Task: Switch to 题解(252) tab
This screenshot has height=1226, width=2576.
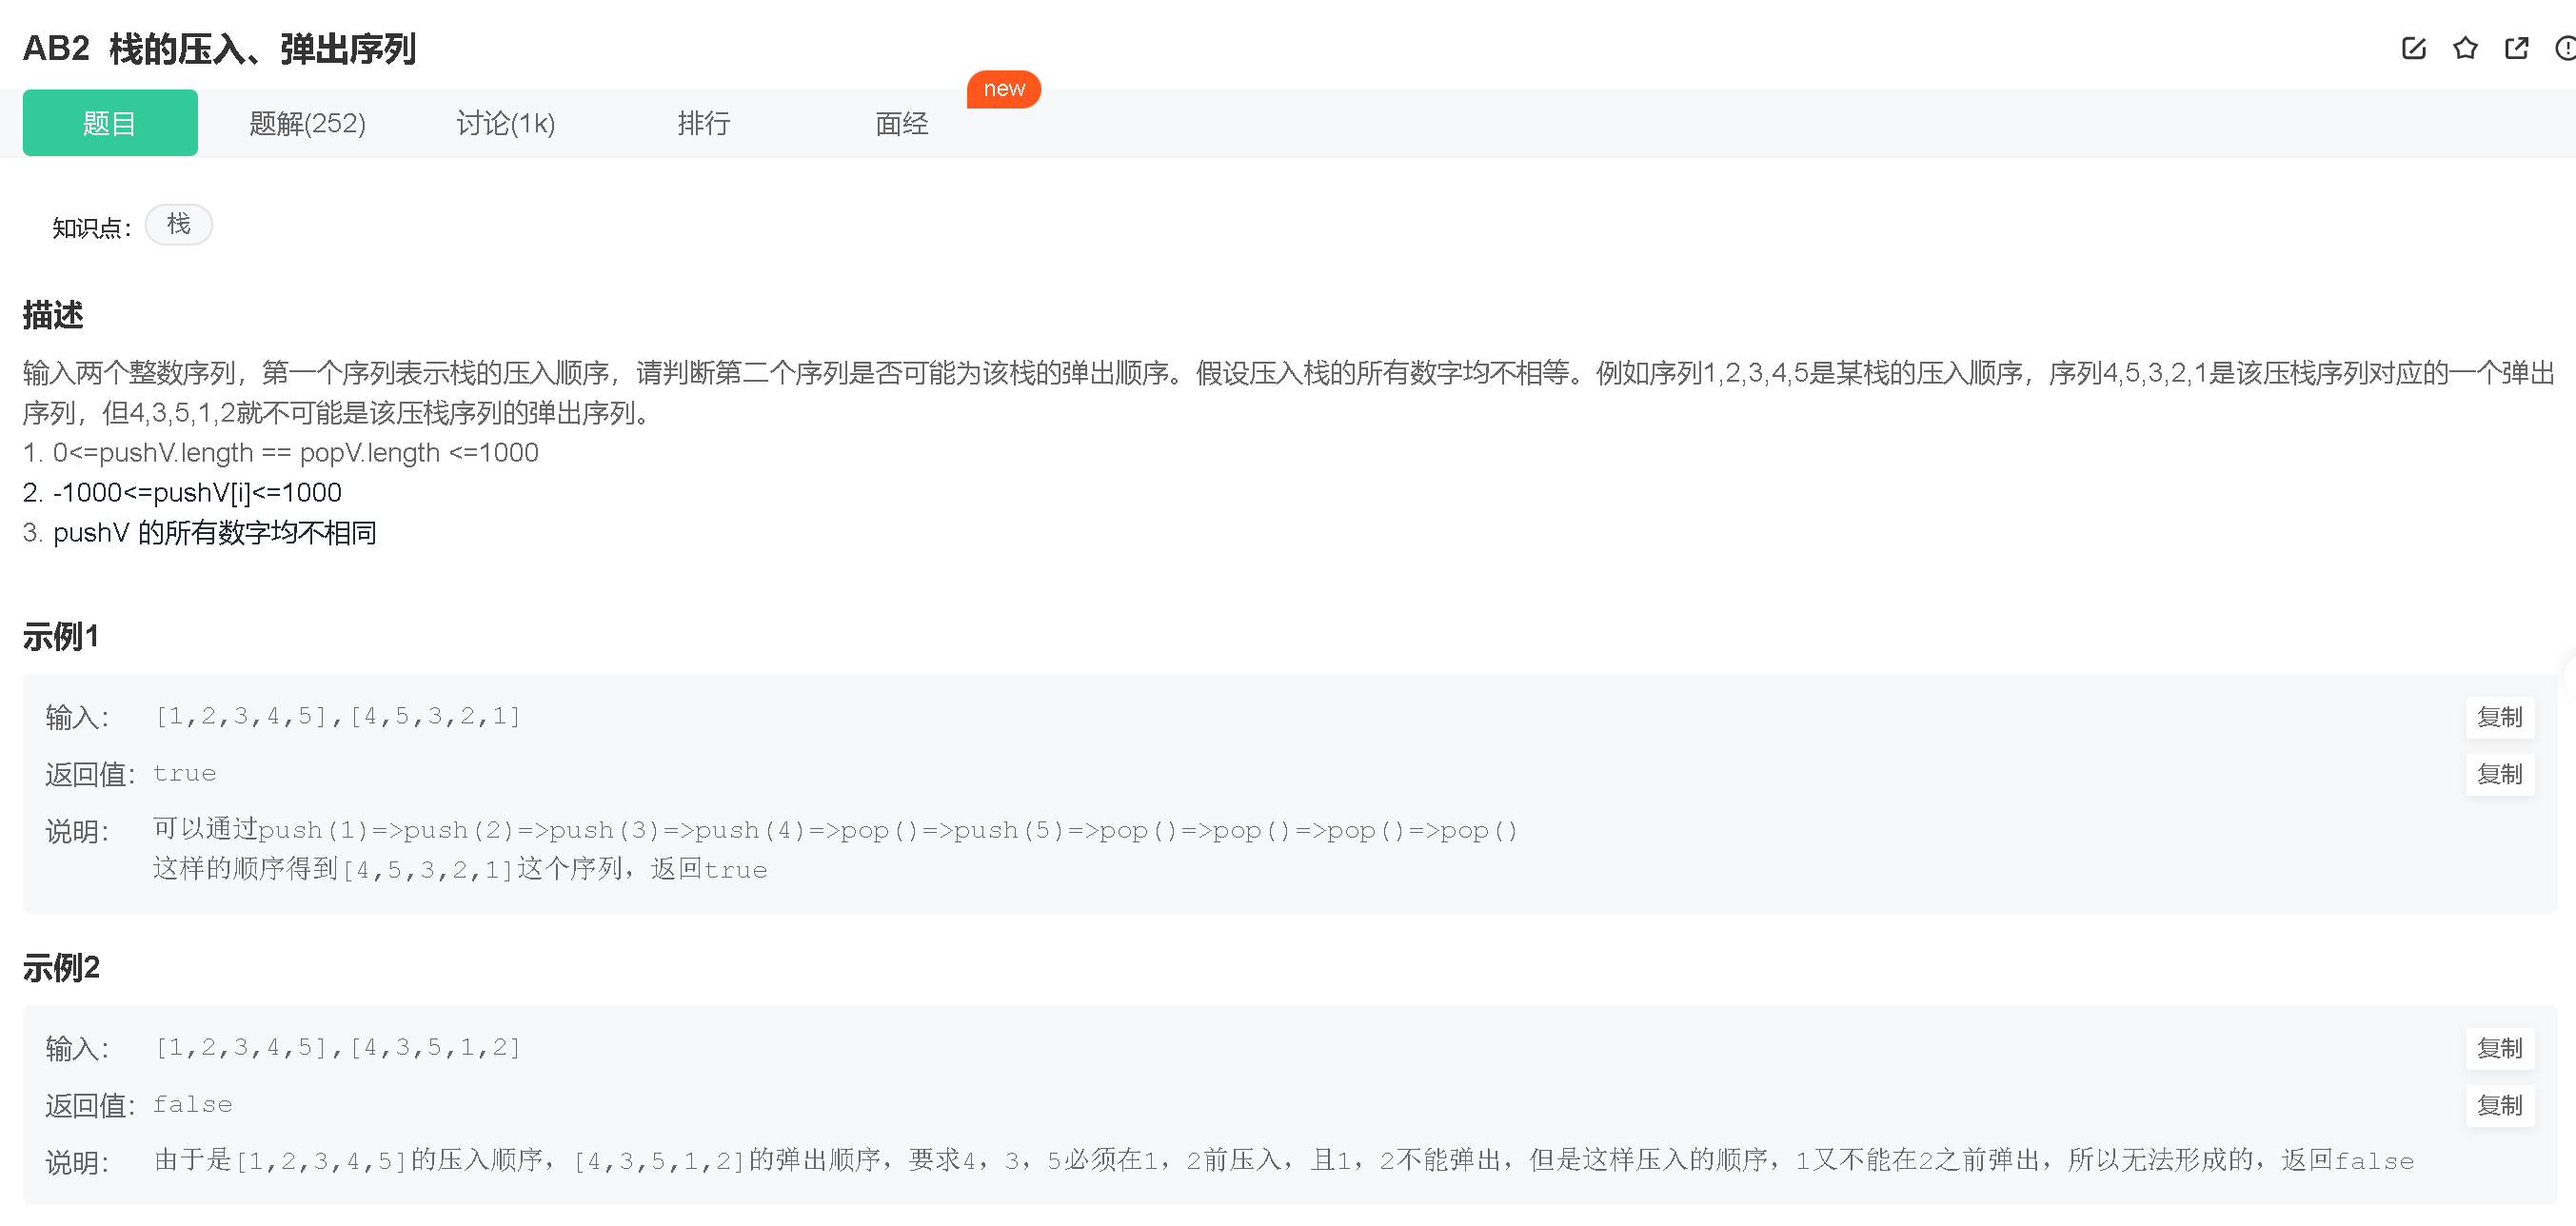Action: click(307, 123)
